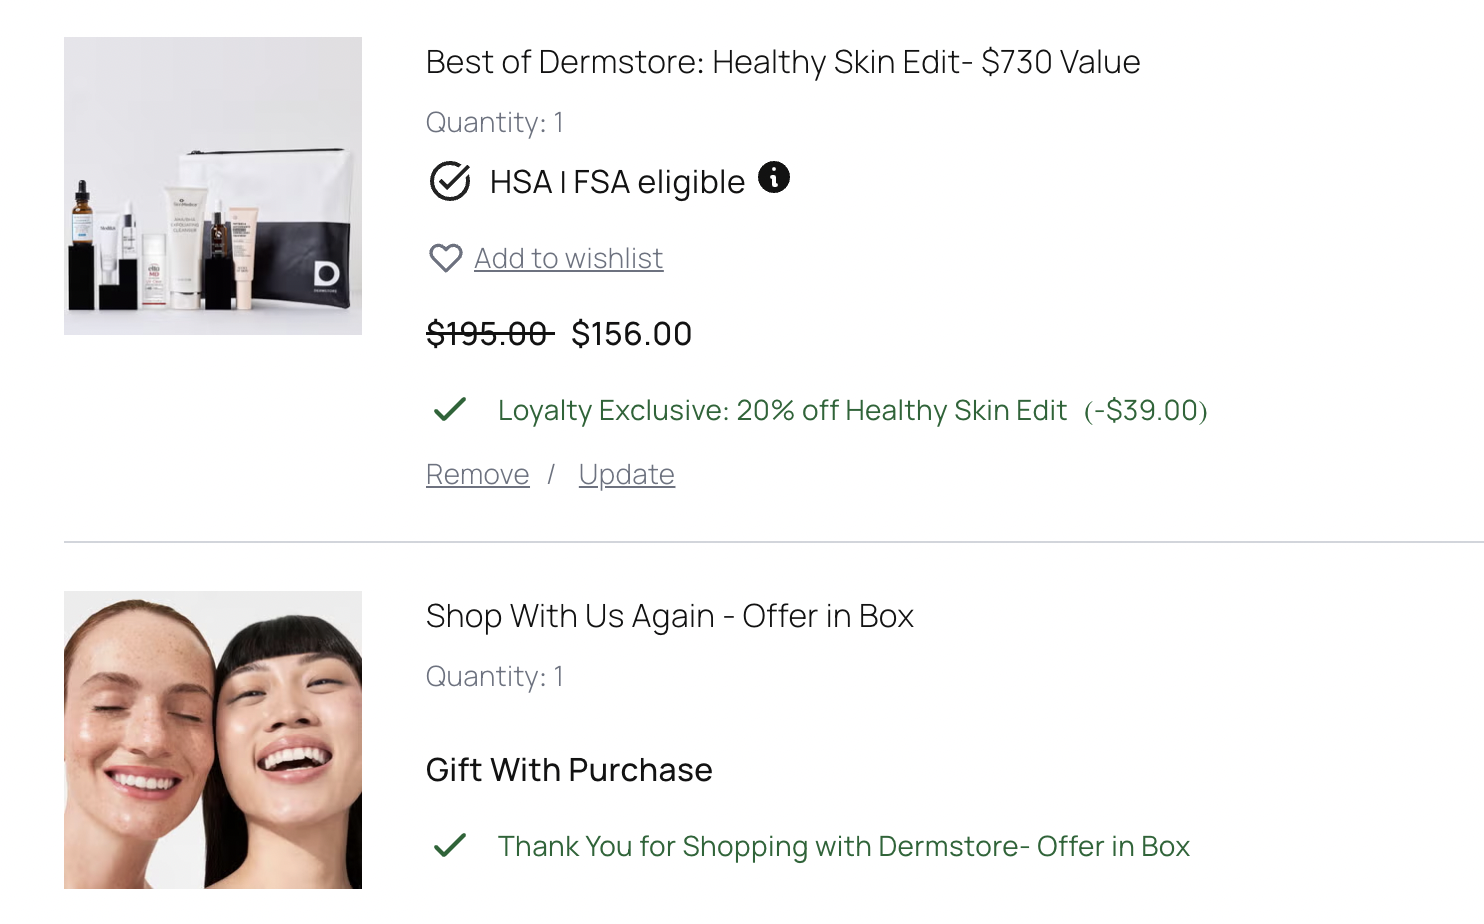This screenshot has width=1484, height=924.
Task: Click the Healthy Skin Edit Quantity: 1 text
Action: [x=495, y=122]
